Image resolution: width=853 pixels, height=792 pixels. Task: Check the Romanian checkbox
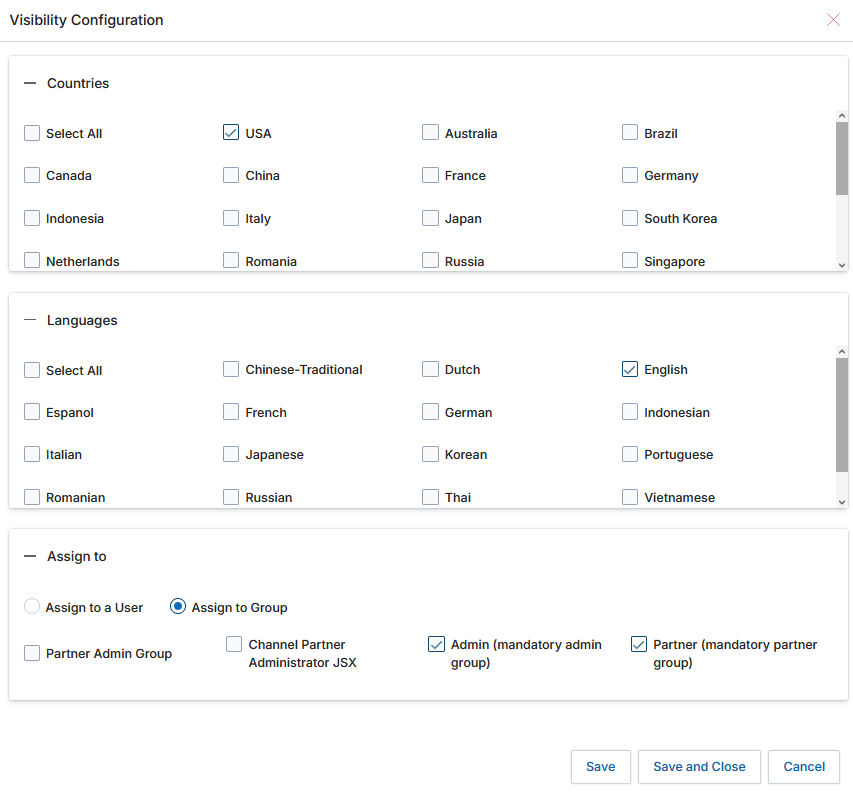pyautogui.click(x=32, y=497)
